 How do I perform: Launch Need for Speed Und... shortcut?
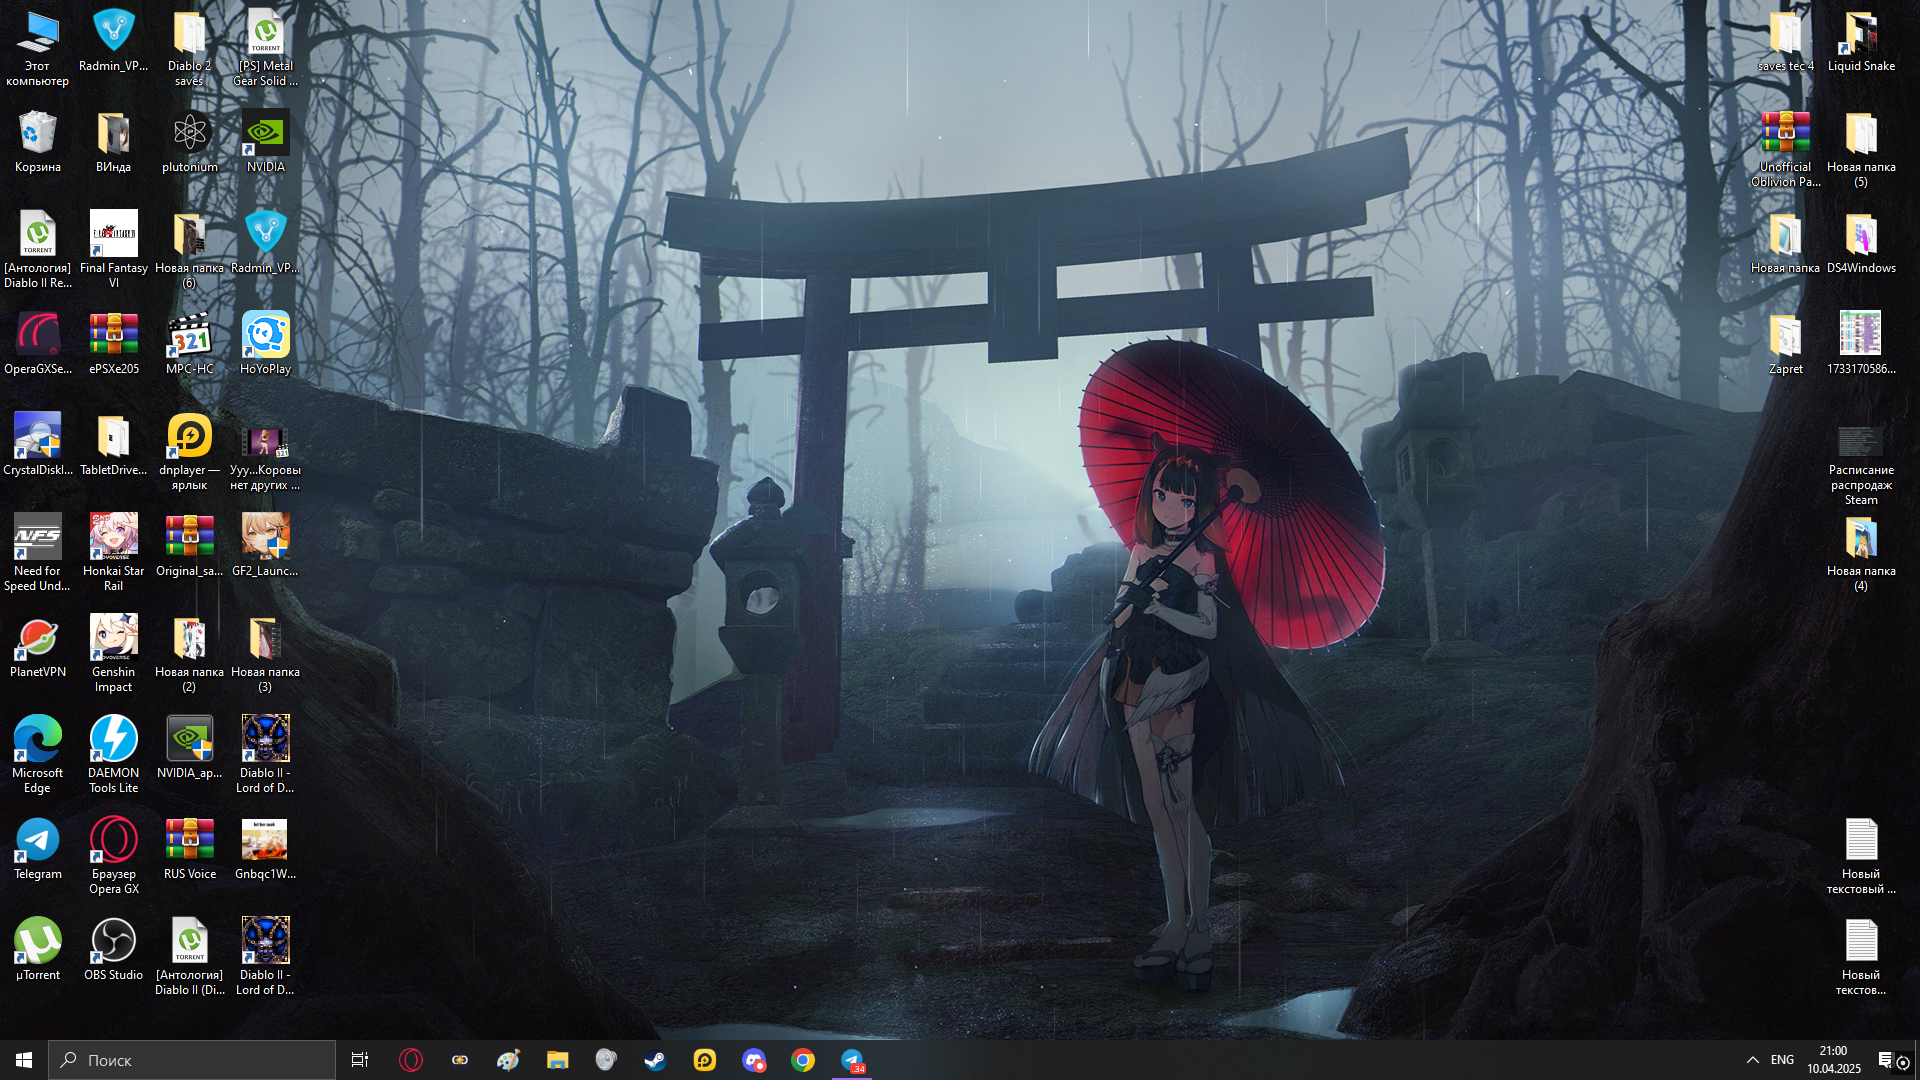[38, 553]
